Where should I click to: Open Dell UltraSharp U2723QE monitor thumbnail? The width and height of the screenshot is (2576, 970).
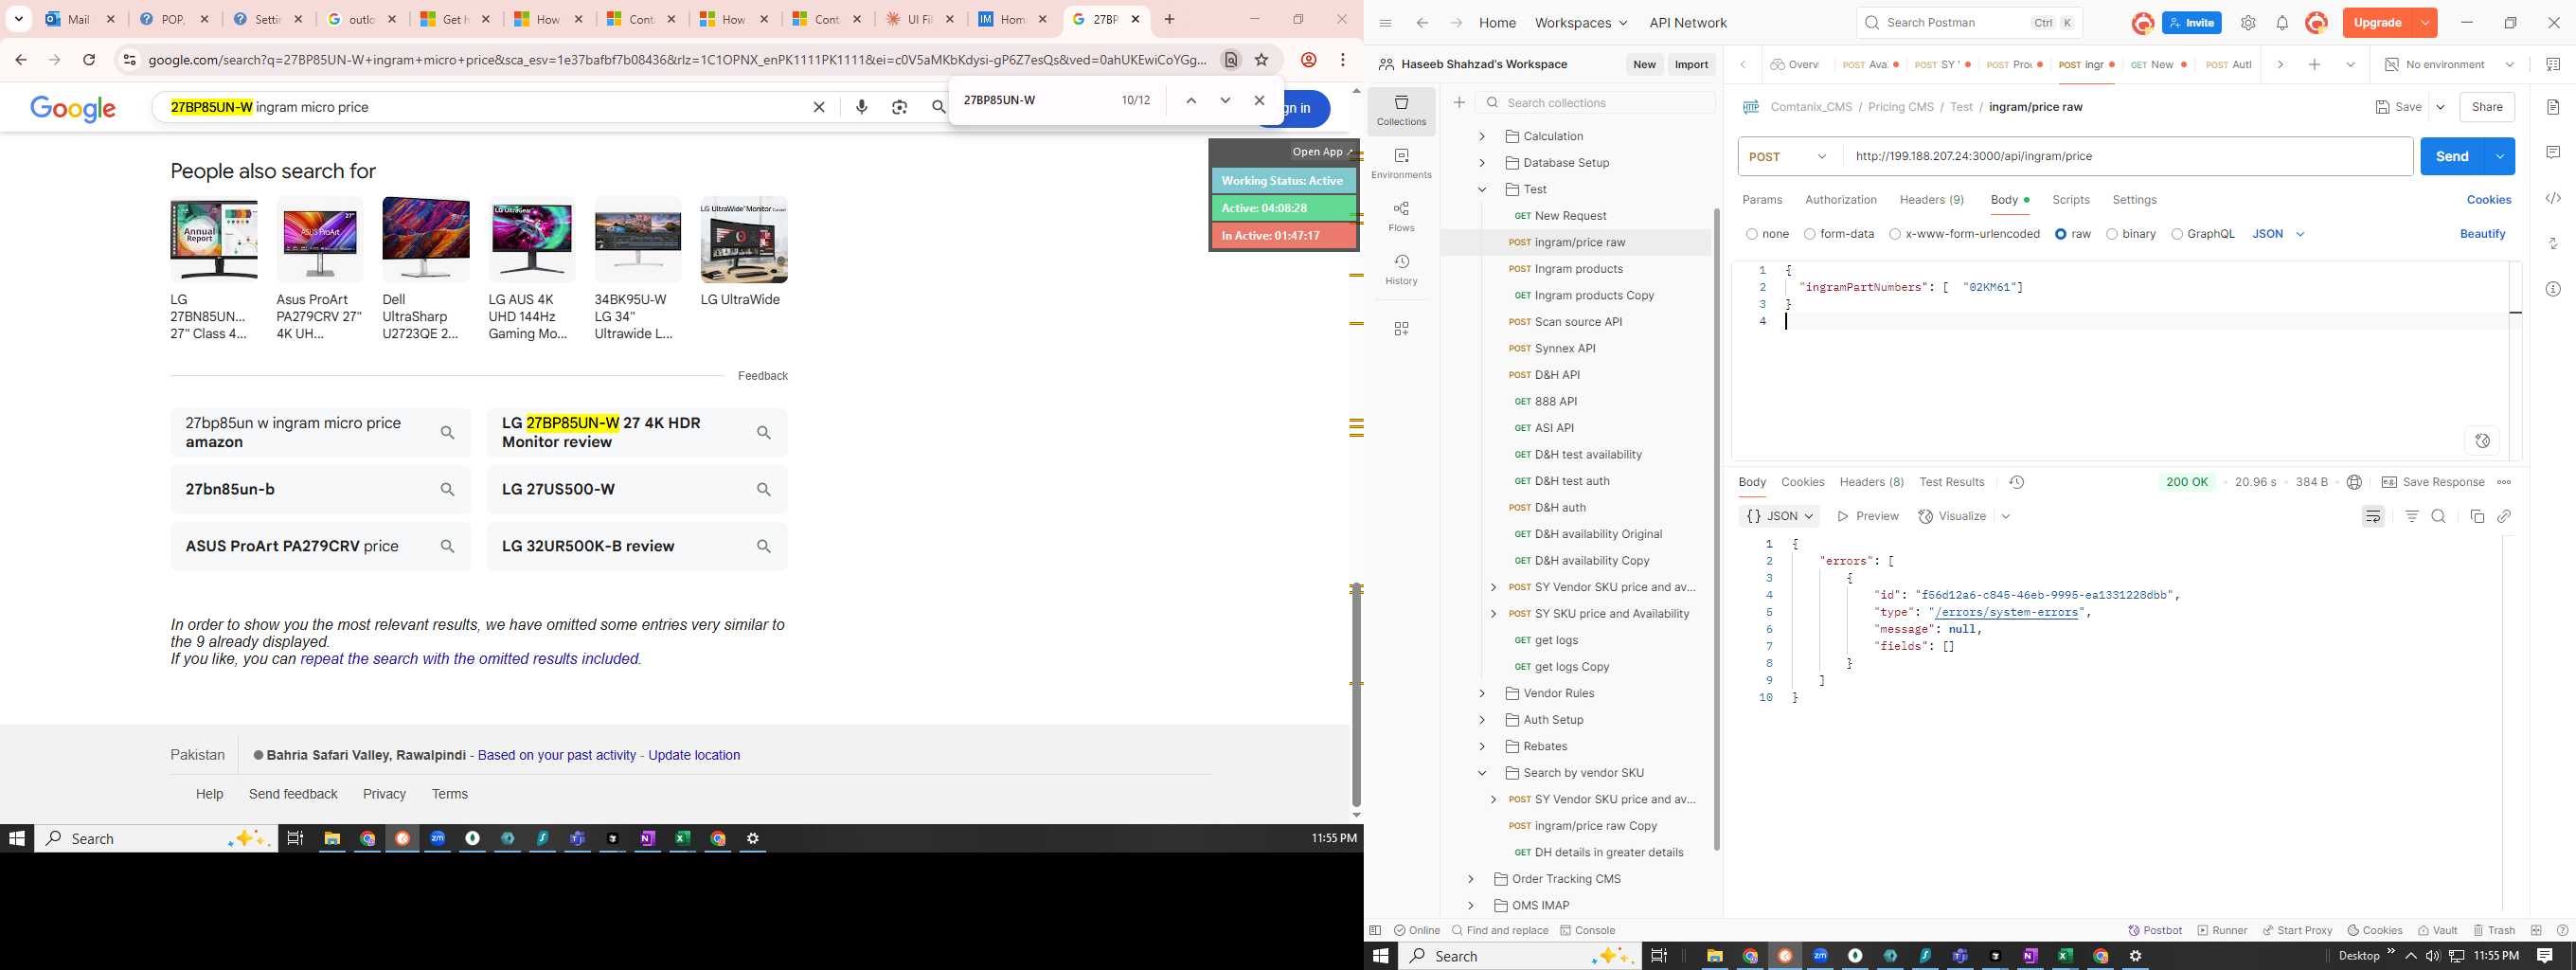[426, 240]
